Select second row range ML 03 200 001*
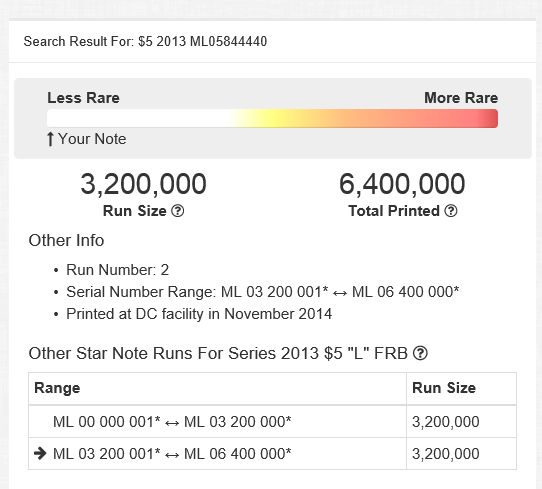The width and height of the screenshot is (542, 489). [x=107, y=453]
